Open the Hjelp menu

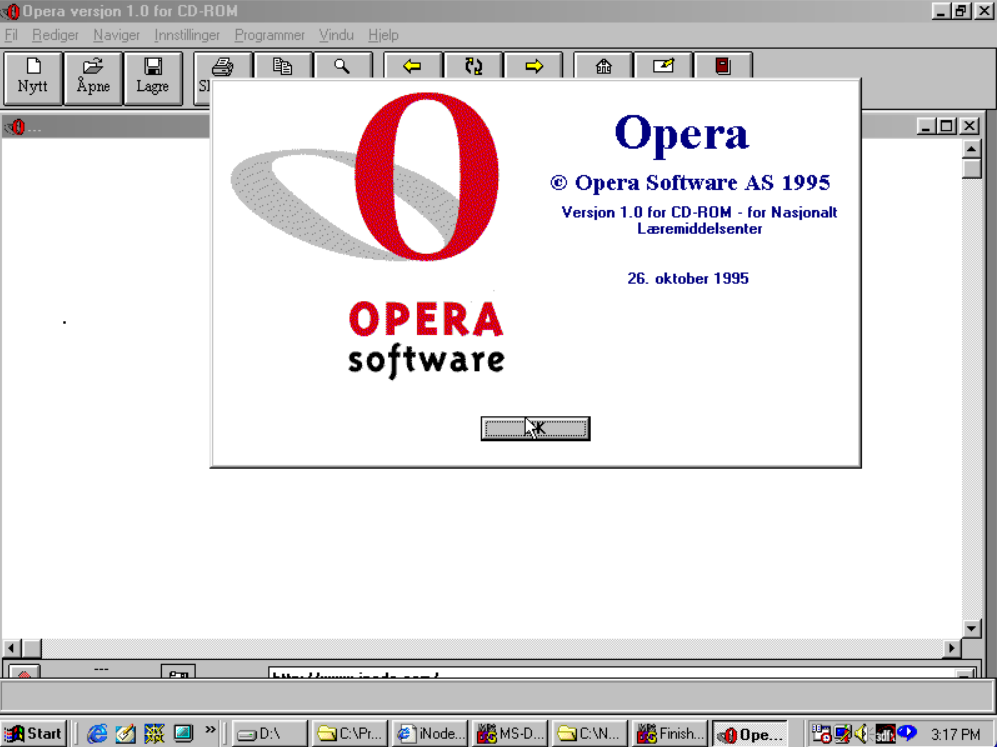click(383, 35)
